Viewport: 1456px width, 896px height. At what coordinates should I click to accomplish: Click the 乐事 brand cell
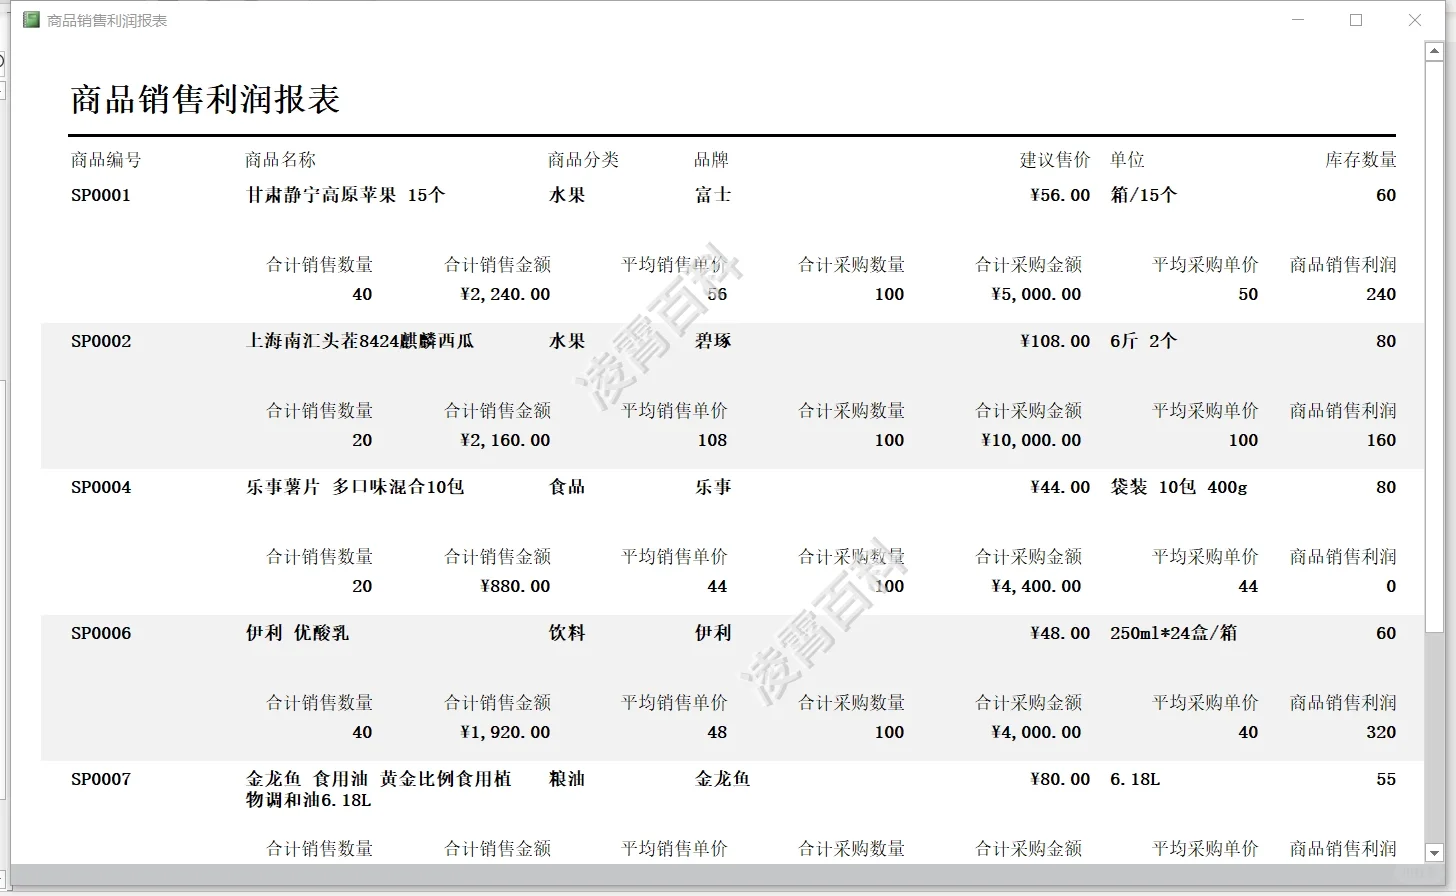pos(712,487)
